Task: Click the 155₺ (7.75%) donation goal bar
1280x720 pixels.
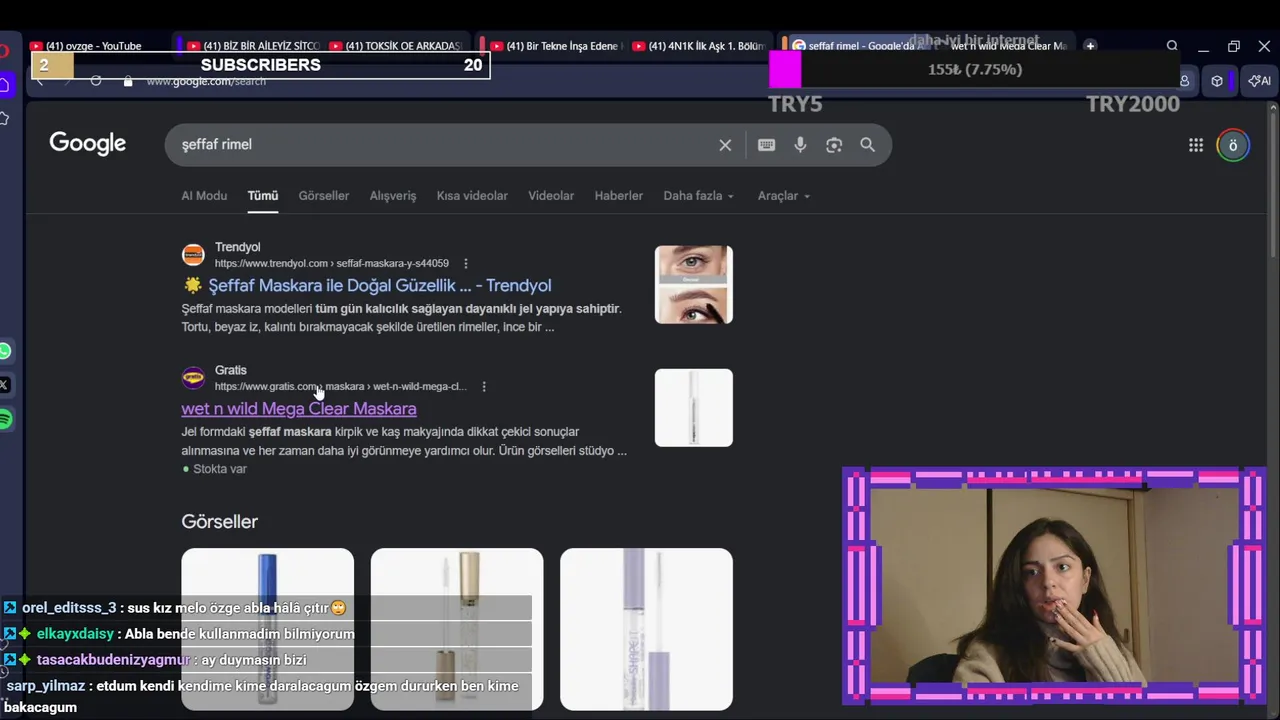Action: click(x=975, y=70)
